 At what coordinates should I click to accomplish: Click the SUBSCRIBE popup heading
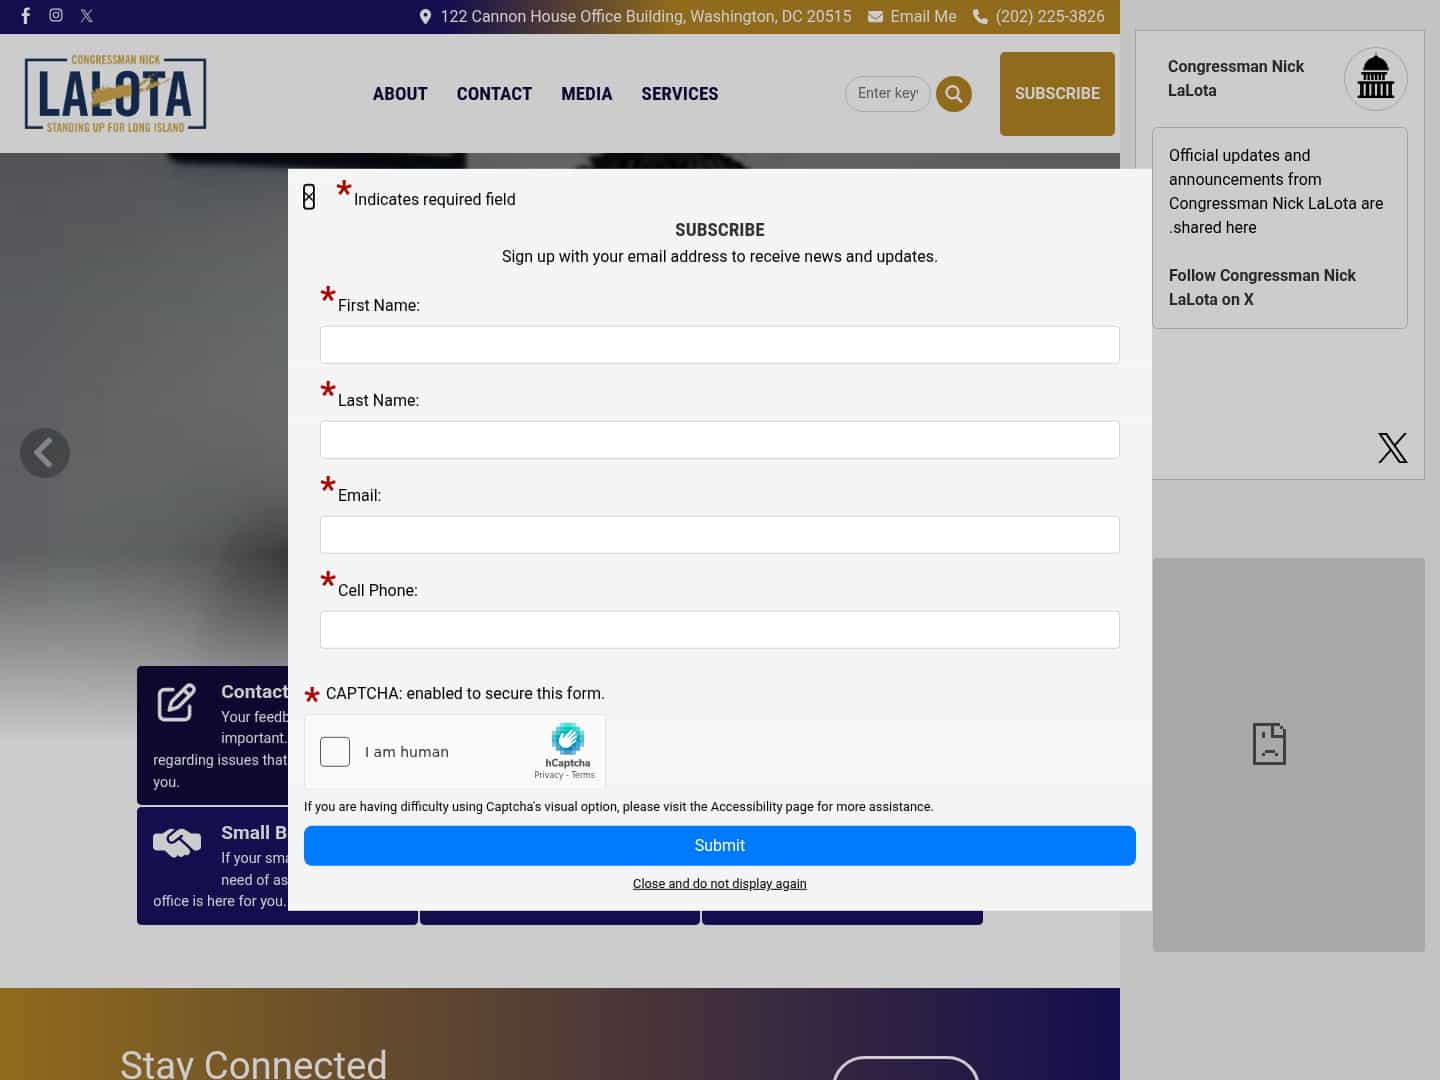720,230
